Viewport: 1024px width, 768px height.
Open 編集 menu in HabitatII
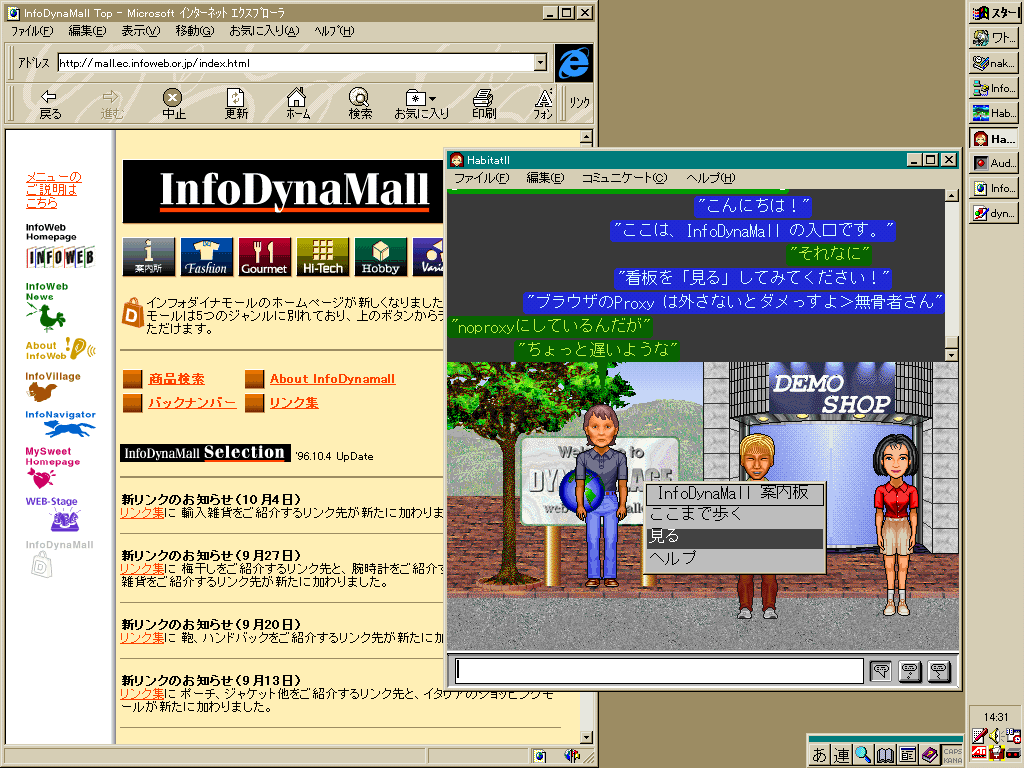pos(545,178)
